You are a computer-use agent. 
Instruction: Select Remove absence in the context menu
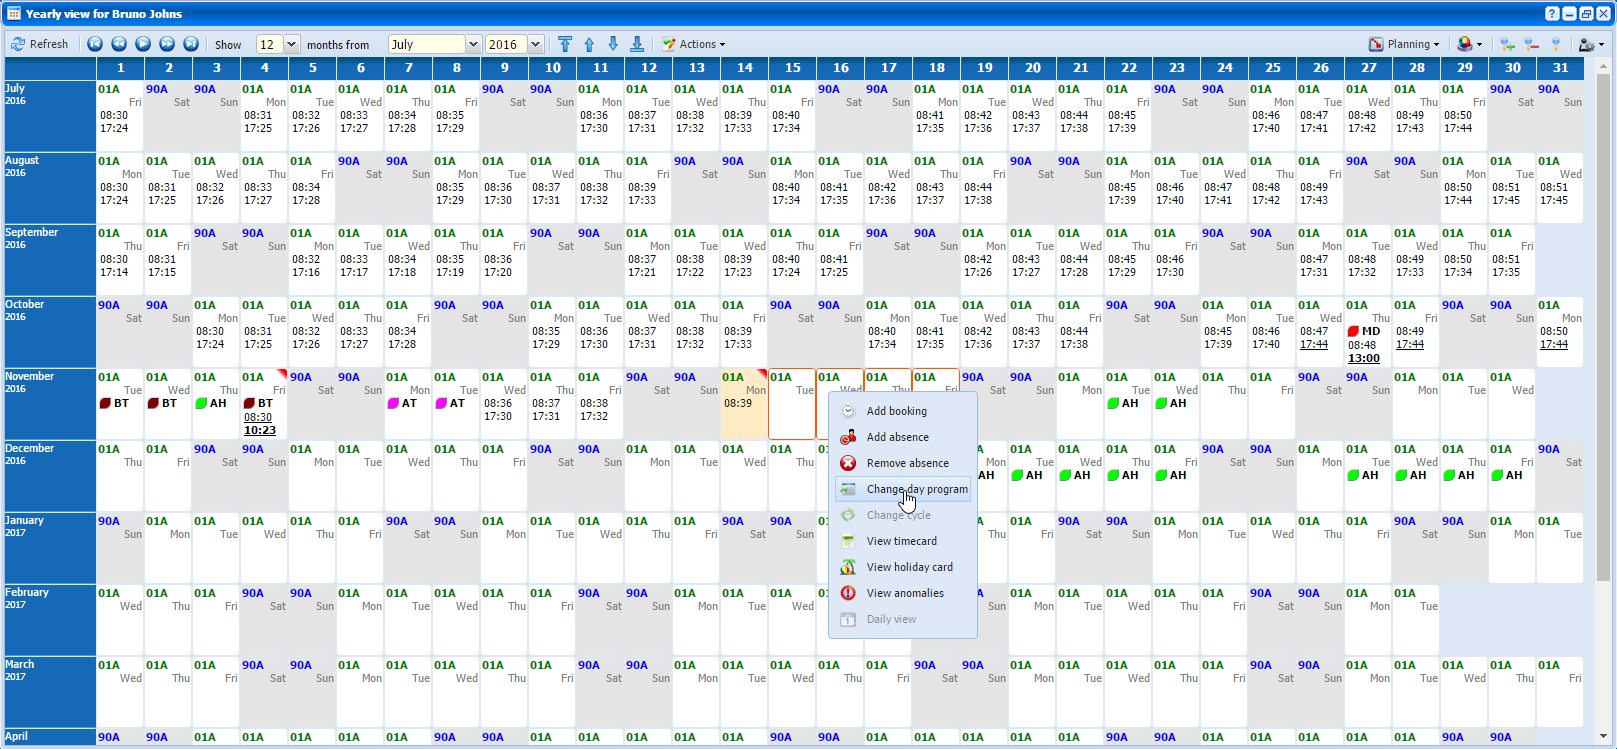(907, 463)
